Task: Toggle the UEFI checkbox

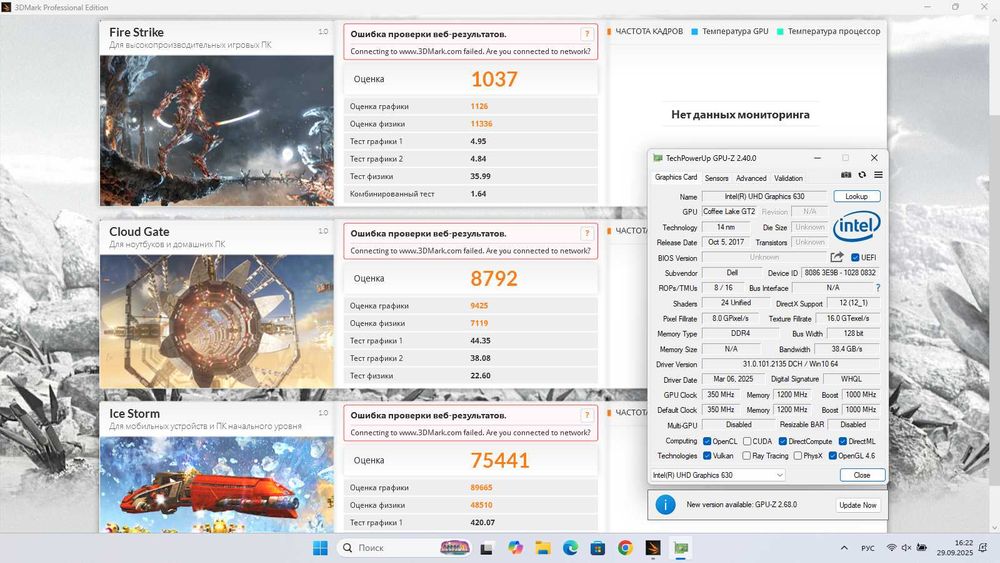Action: point(855,258)
